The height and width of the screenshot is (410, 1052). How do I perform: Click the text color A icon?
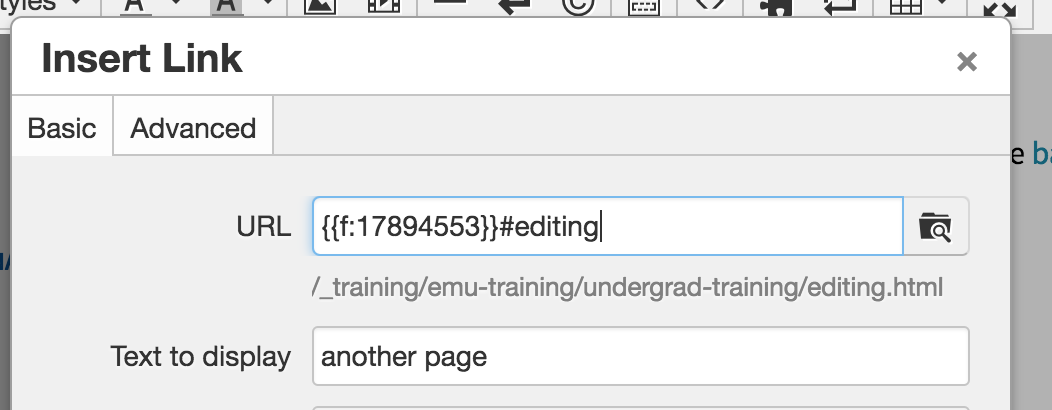pyautogui.click(x=135, y=7)
